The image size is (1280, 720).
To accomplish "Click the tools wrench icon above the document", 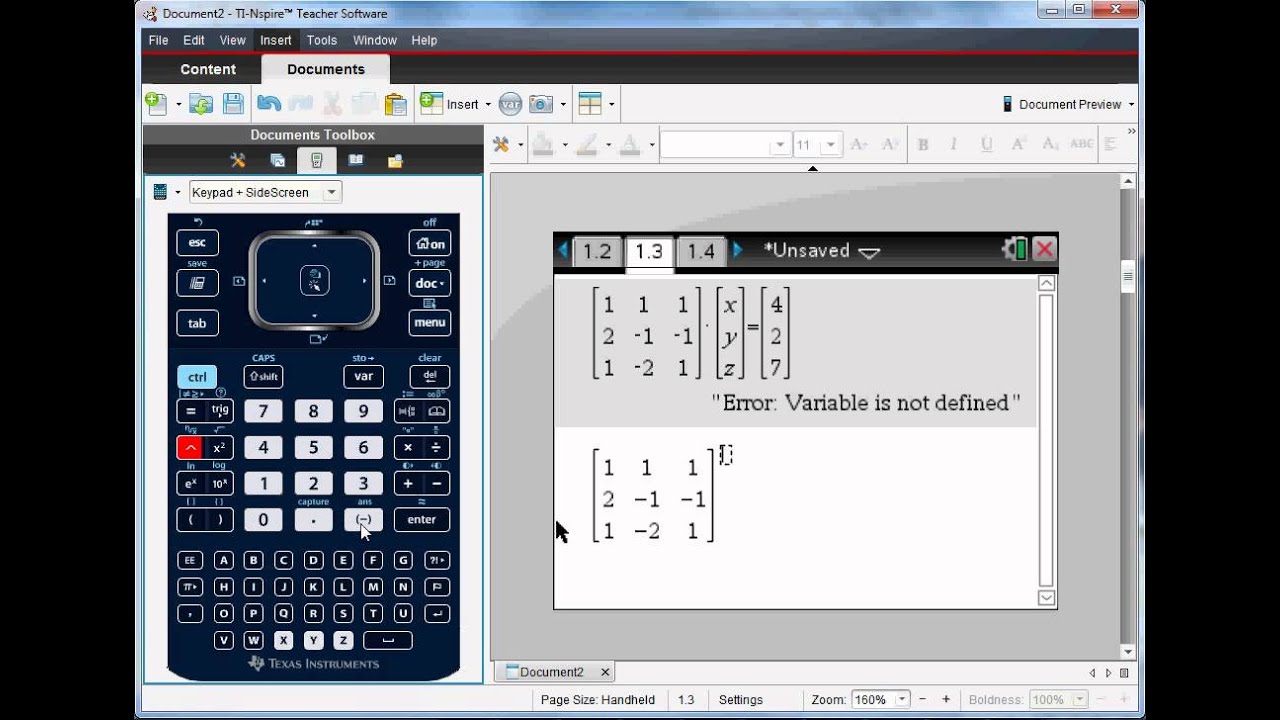I will (501, 145).
